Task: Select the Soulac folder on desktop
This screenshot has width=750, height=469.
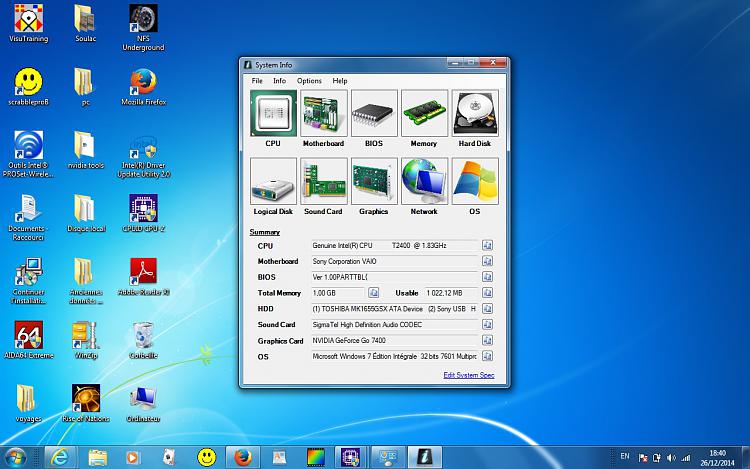Action: 86,23
